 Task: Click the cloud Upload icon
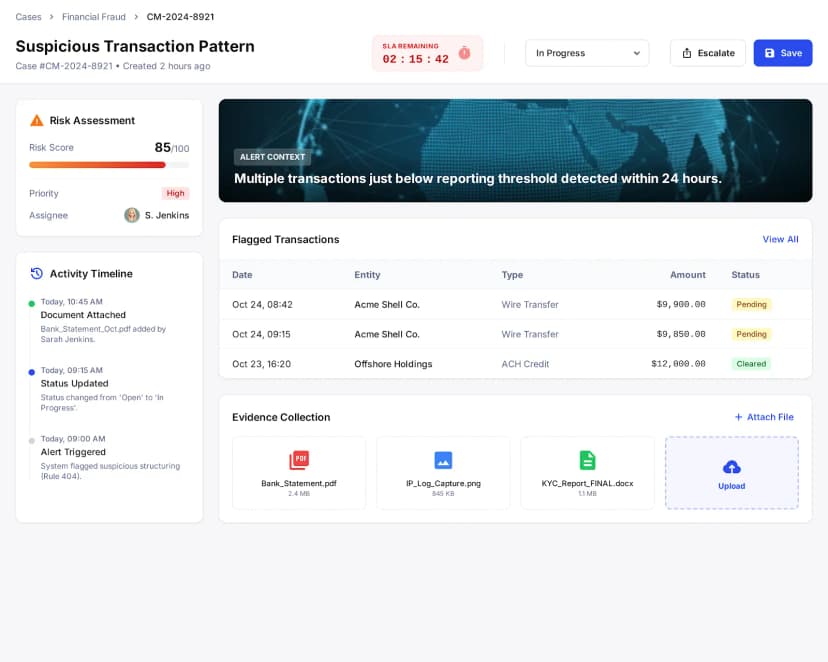click(x=731, y=467)
